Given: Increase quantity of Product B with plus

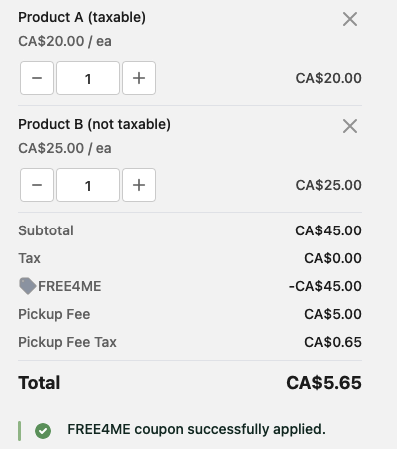Looking at the screenshot, I should point(139,185).
